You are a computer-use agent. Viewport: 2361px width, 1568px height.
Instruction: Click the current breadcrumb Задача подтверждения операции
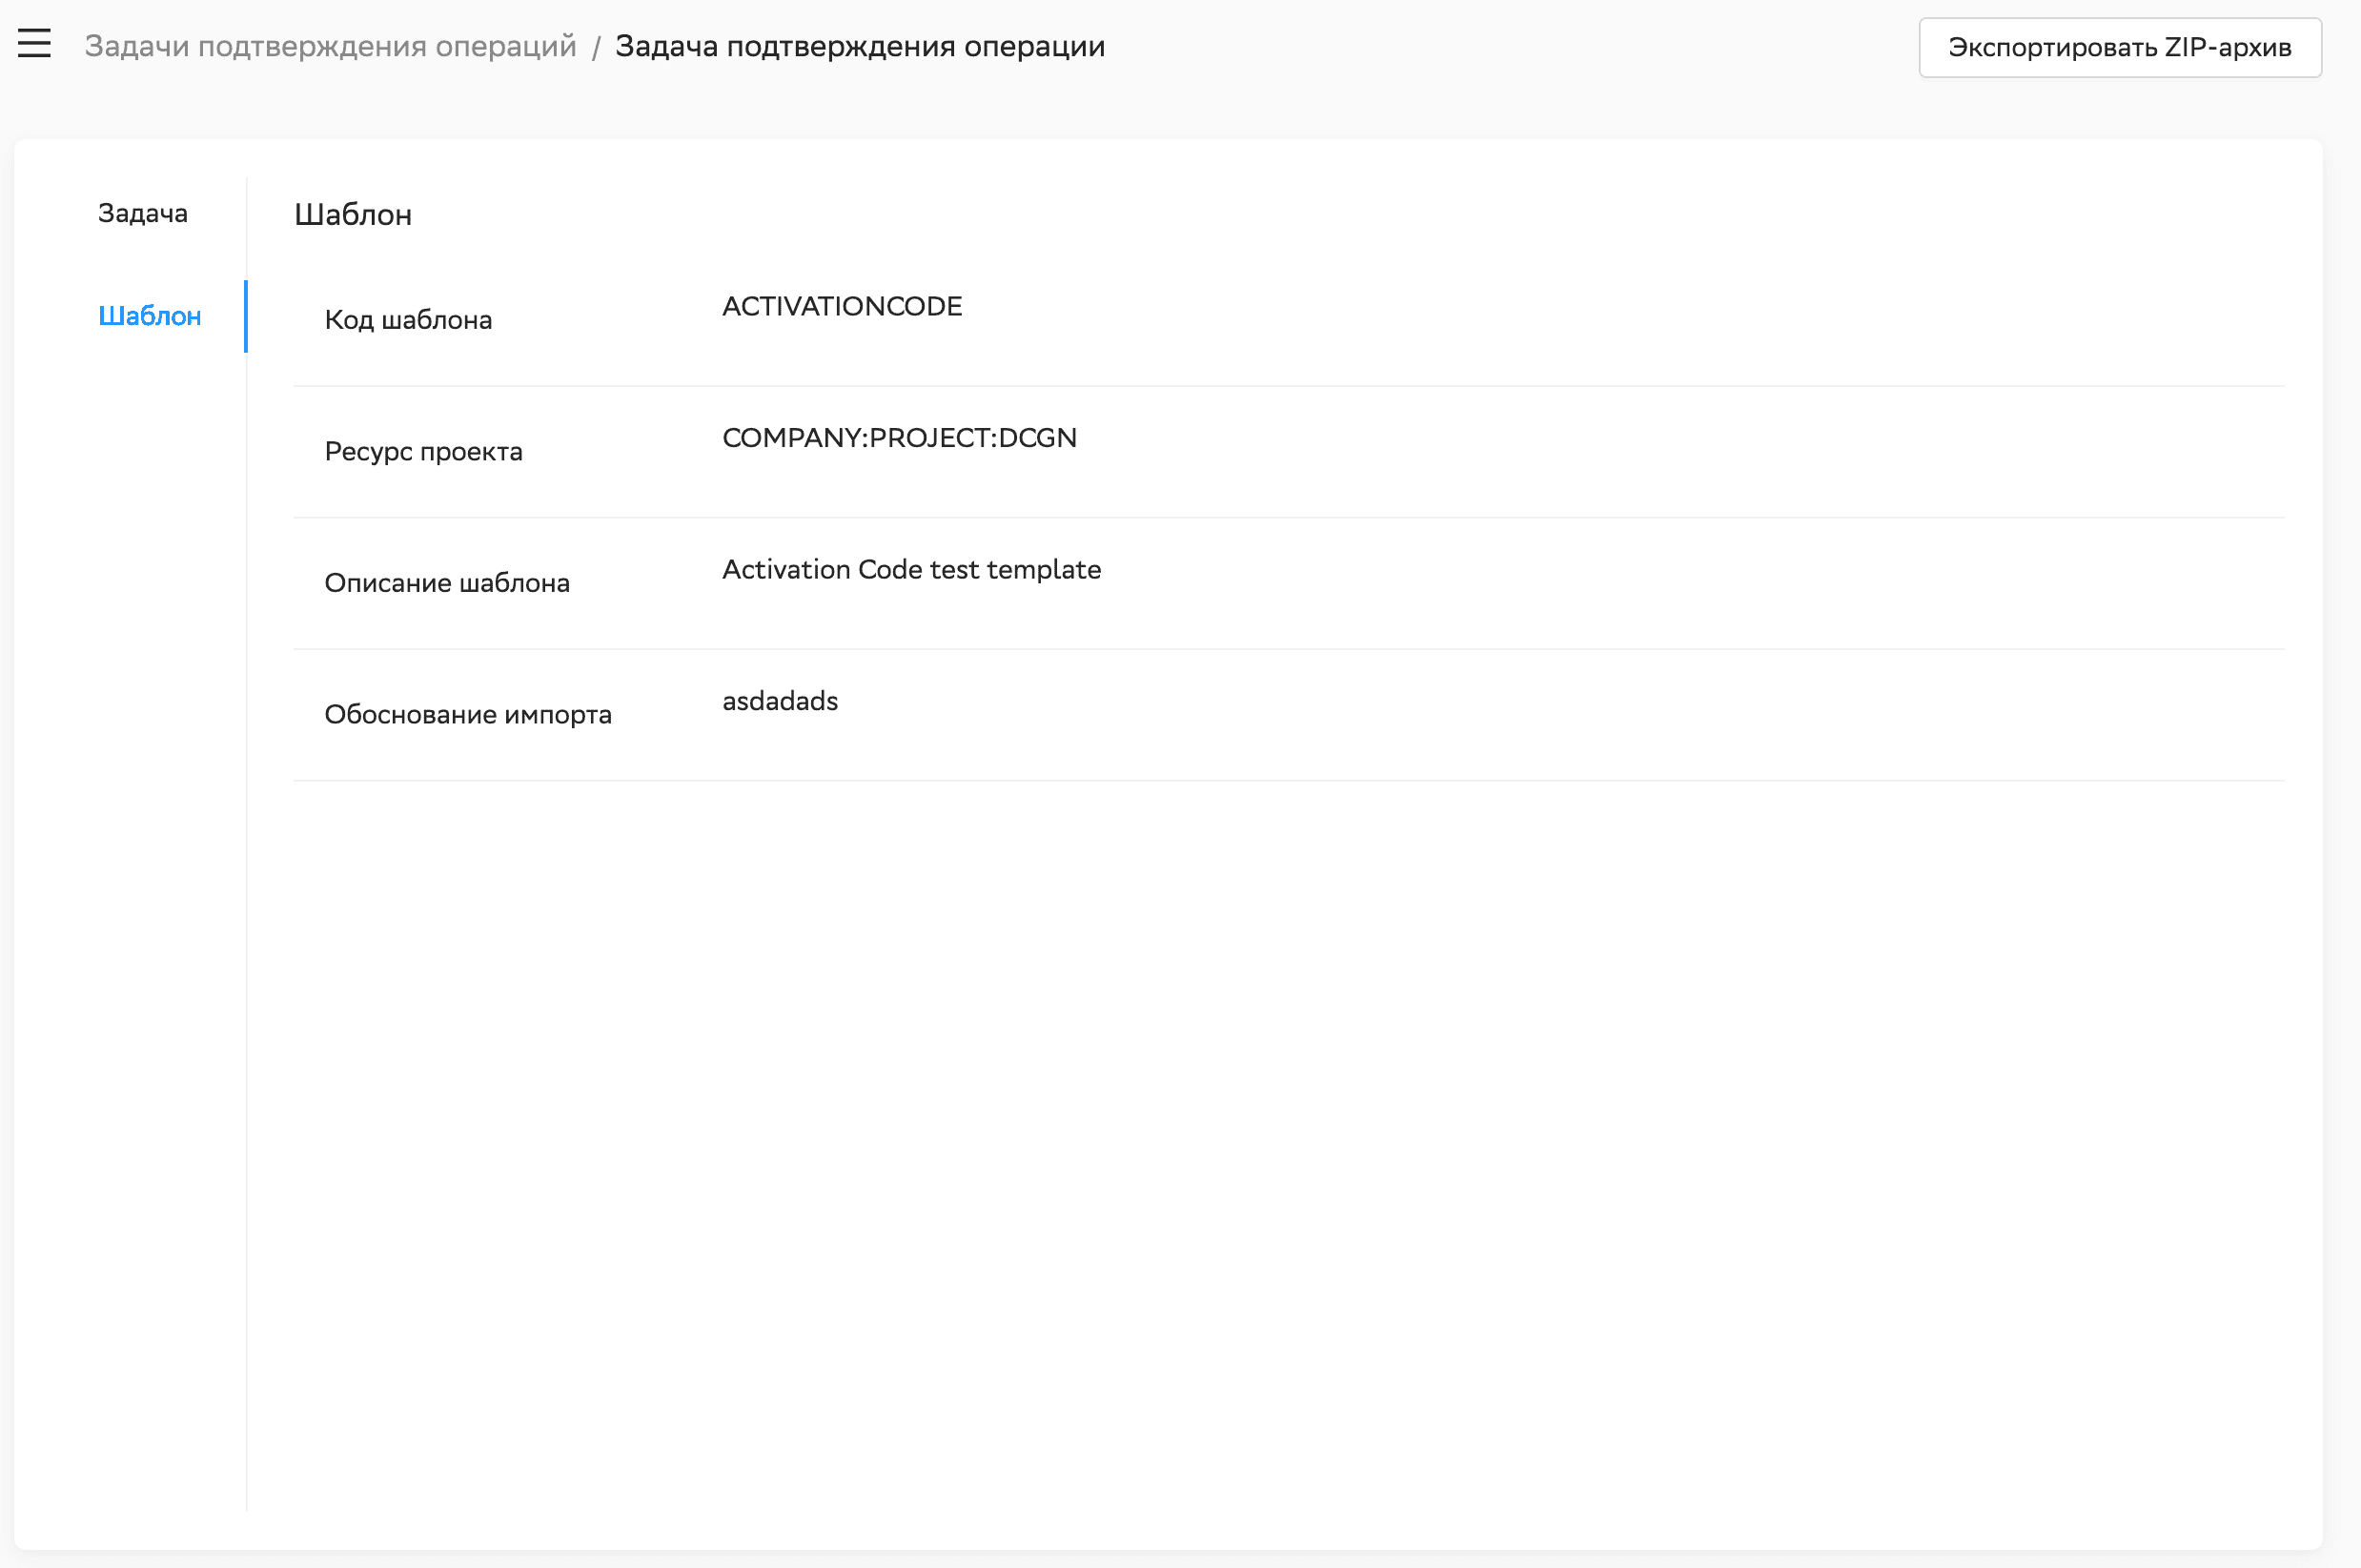tap(859, 46)
